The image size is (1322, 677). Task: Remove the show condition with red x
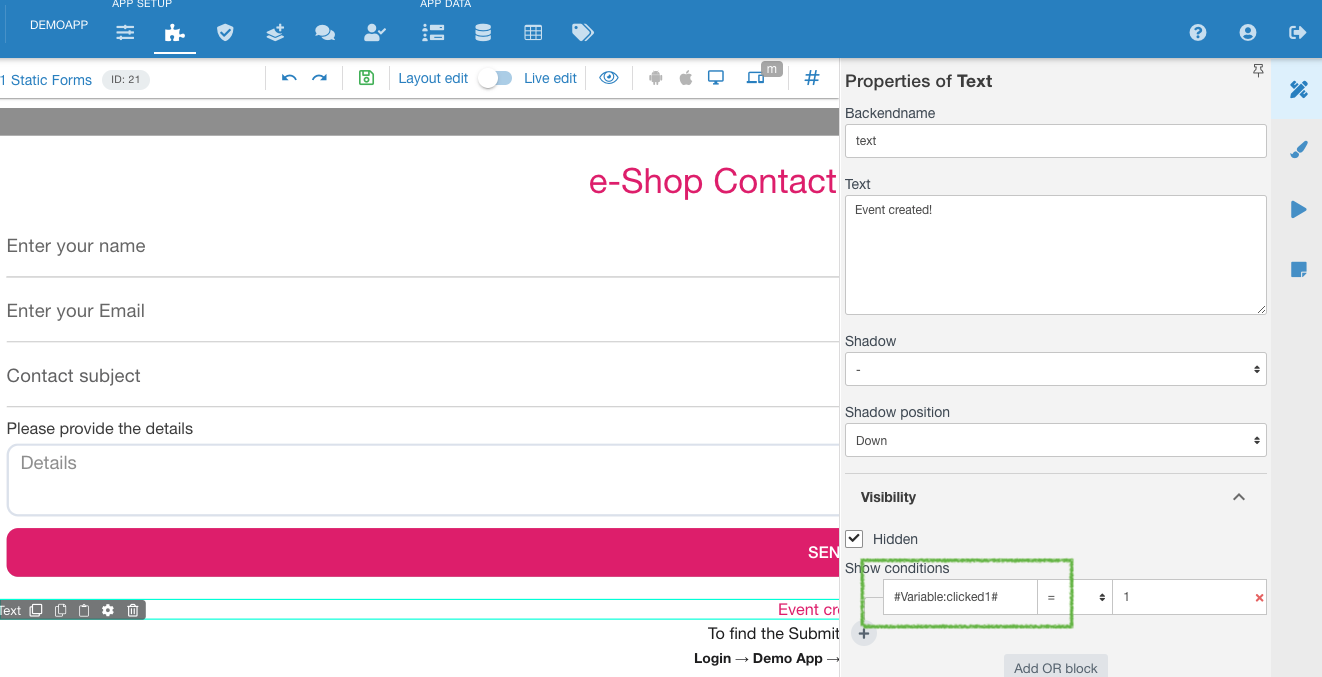click(x=1259, y=598)
